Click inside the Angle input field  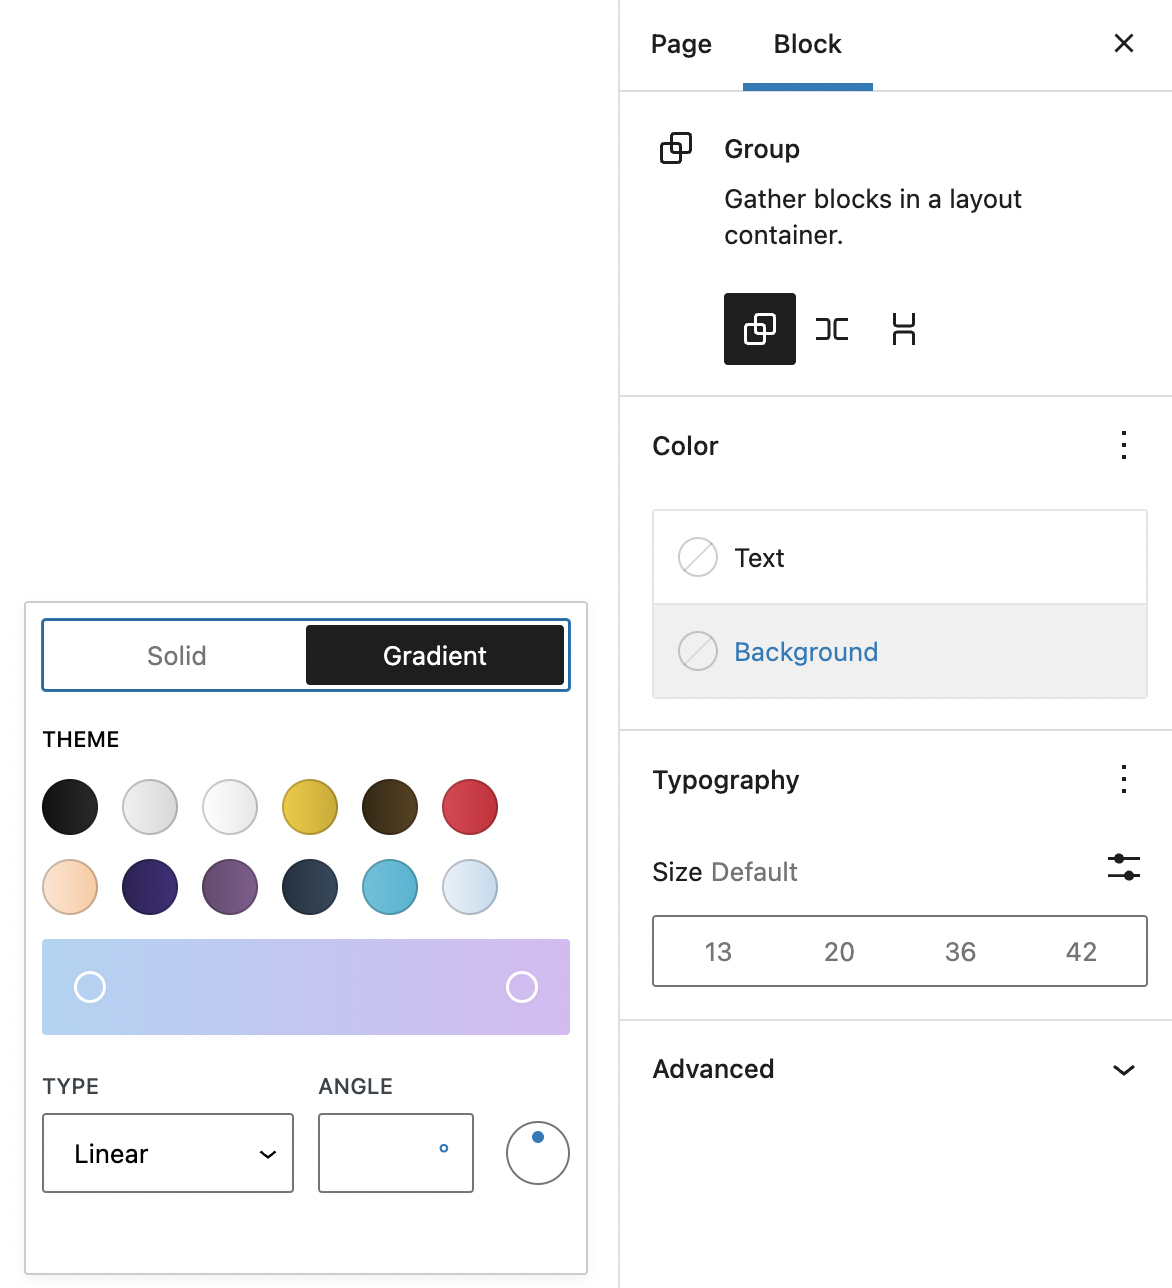(x=395, y=1153)
